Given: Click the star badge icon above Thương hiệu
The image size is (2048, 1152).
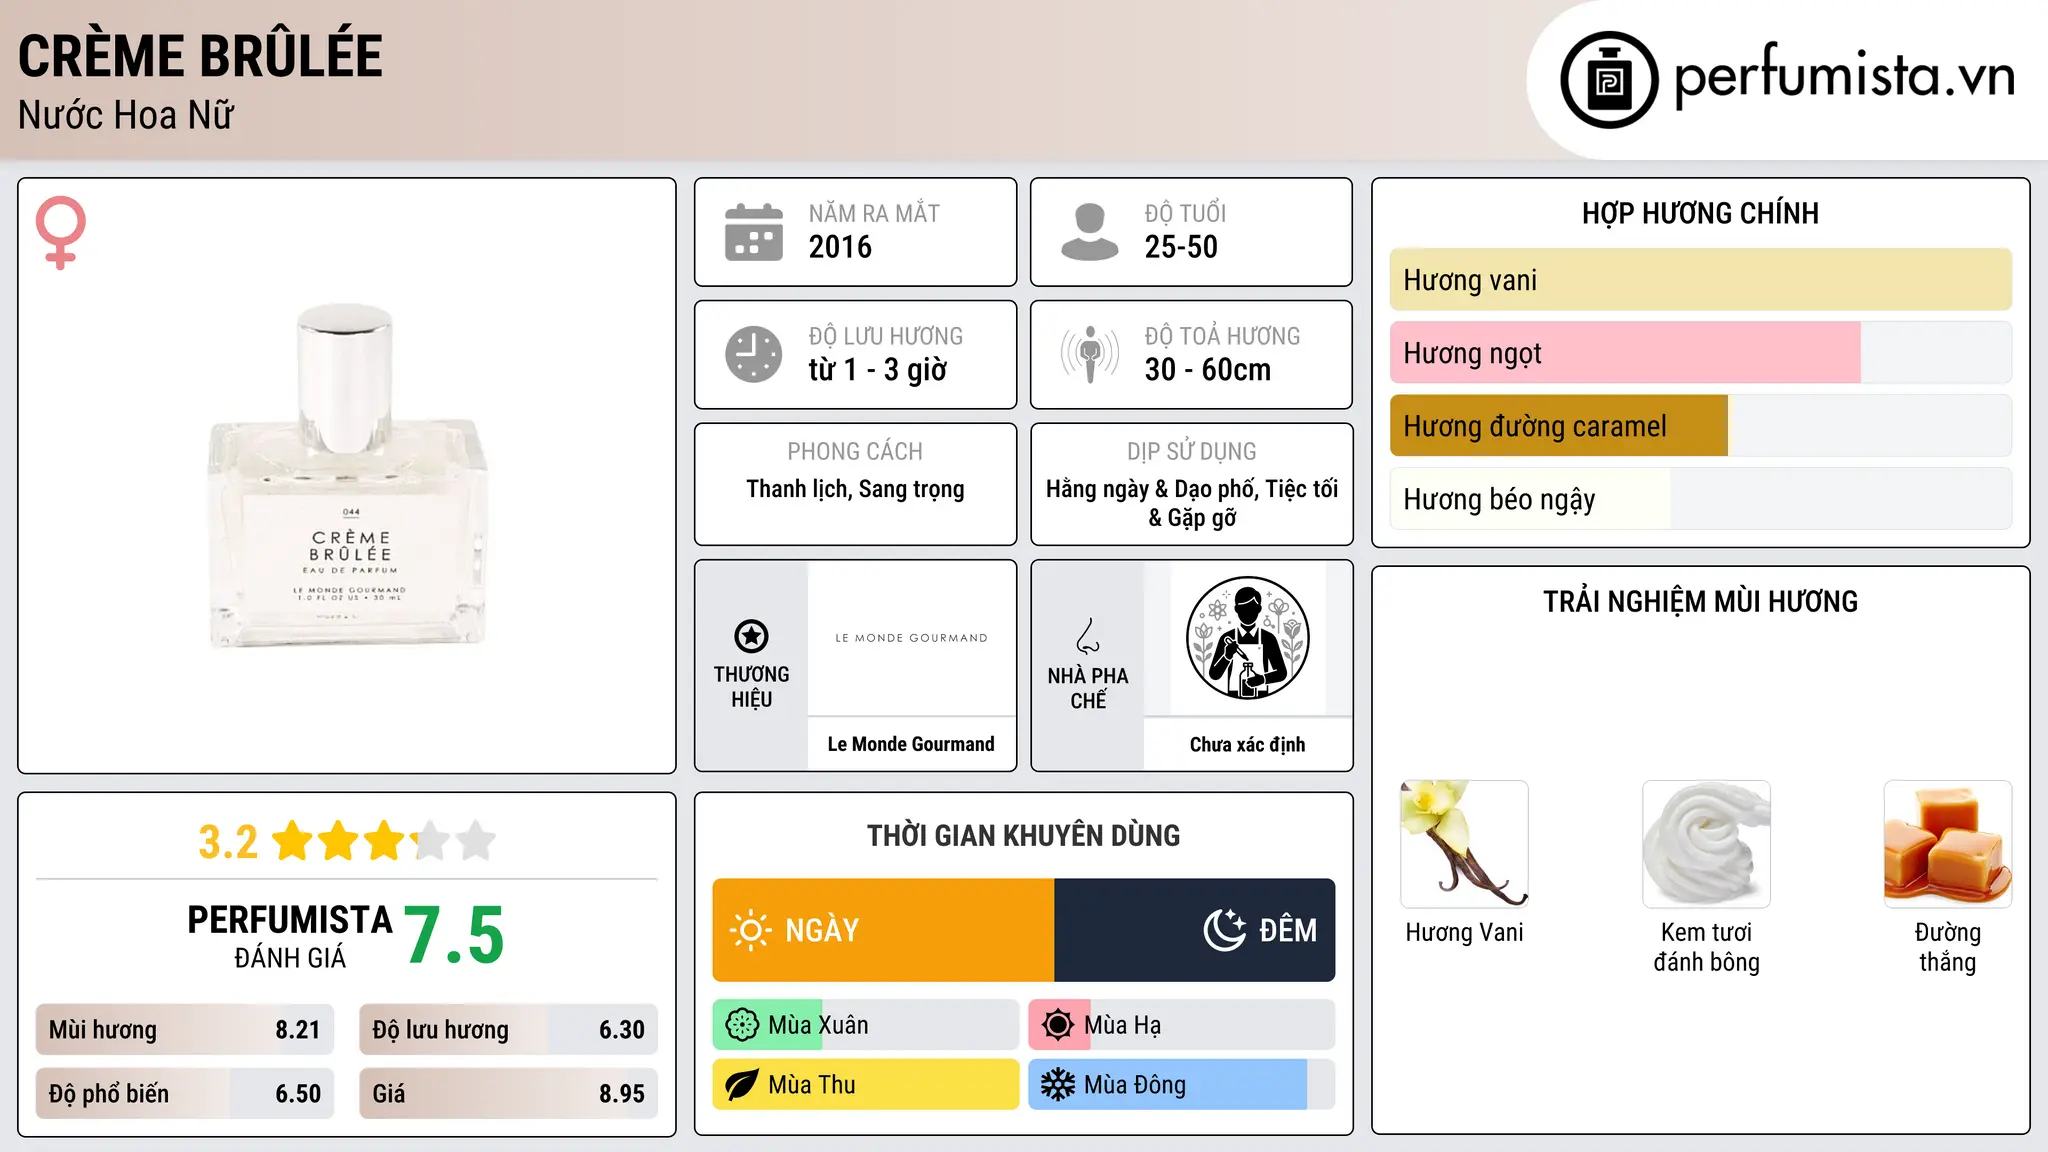Looking at the screenshot, I should click(751, 636).
